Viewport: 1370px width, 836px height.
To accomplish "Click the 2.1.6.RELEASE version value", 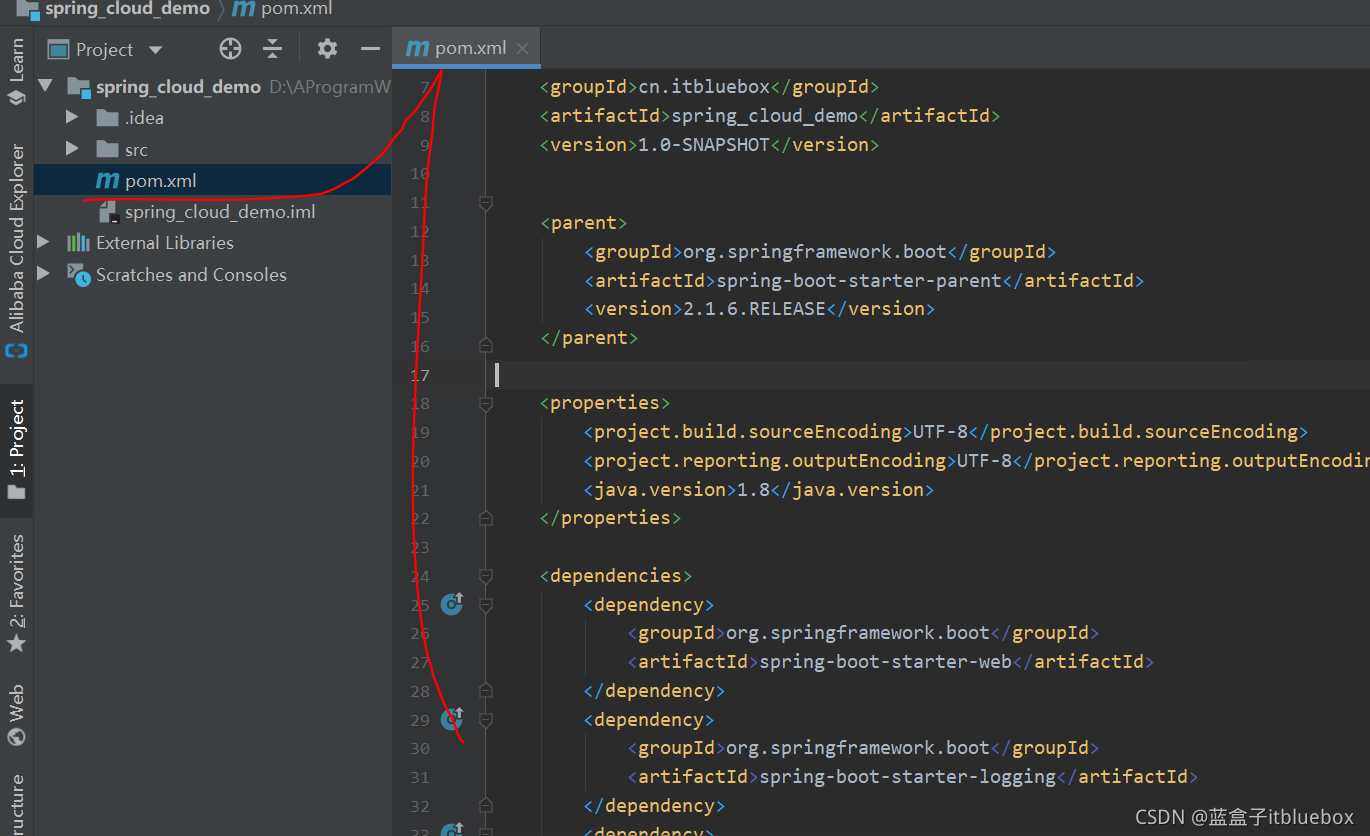I will pyautogui.click(x=754, y=309).
